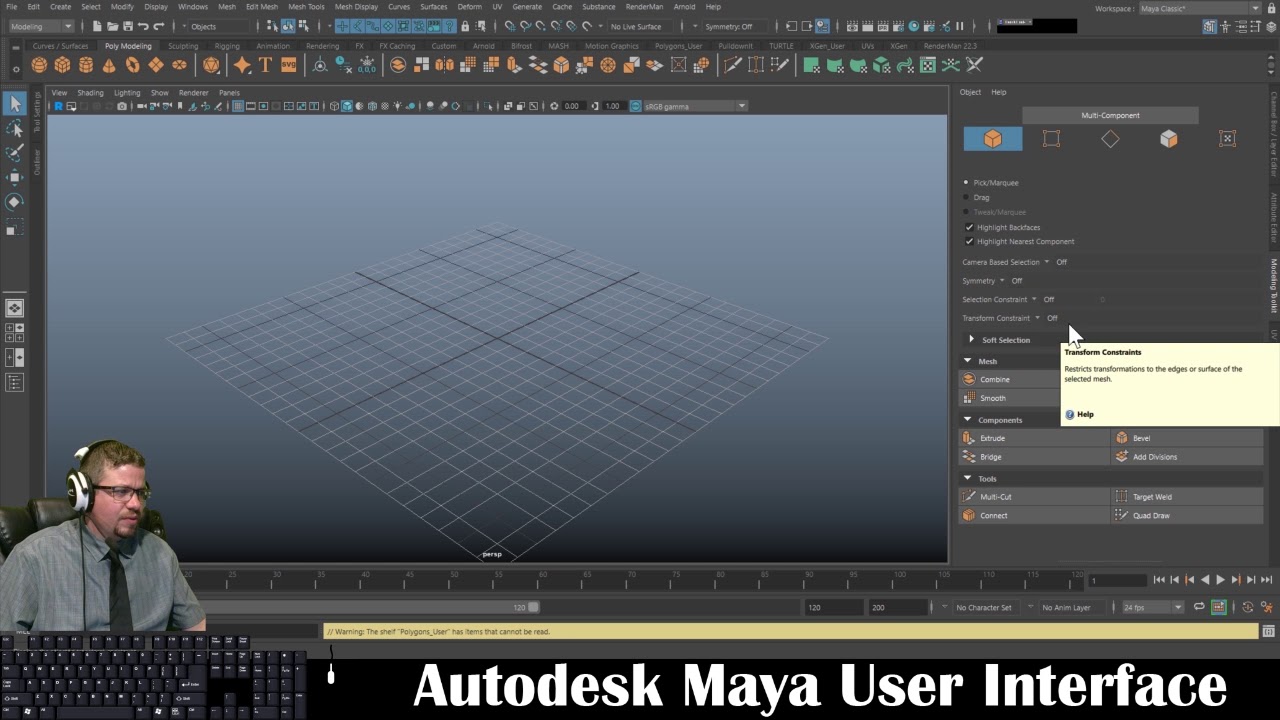Create a polygon cone from the shelf
The width and height of the screenshot is (1280, 720).
[109, 65]
